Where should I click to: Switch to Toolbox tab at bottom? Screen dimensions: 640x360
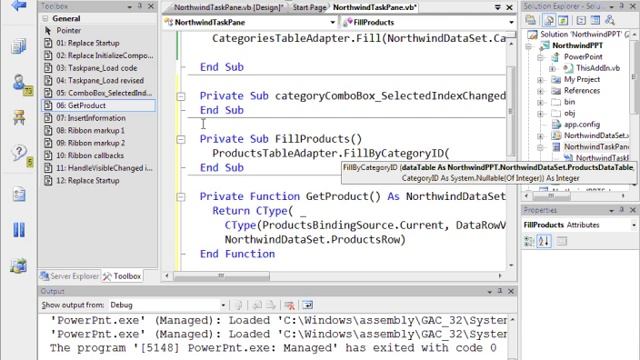click(122, 276)
